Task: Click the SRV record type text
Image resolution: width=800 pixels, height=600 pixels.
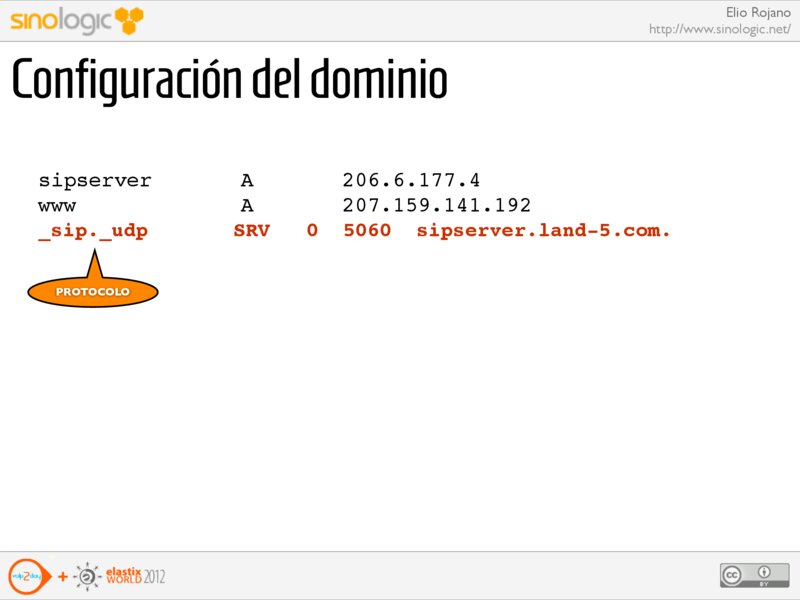Action: point(251,231)
